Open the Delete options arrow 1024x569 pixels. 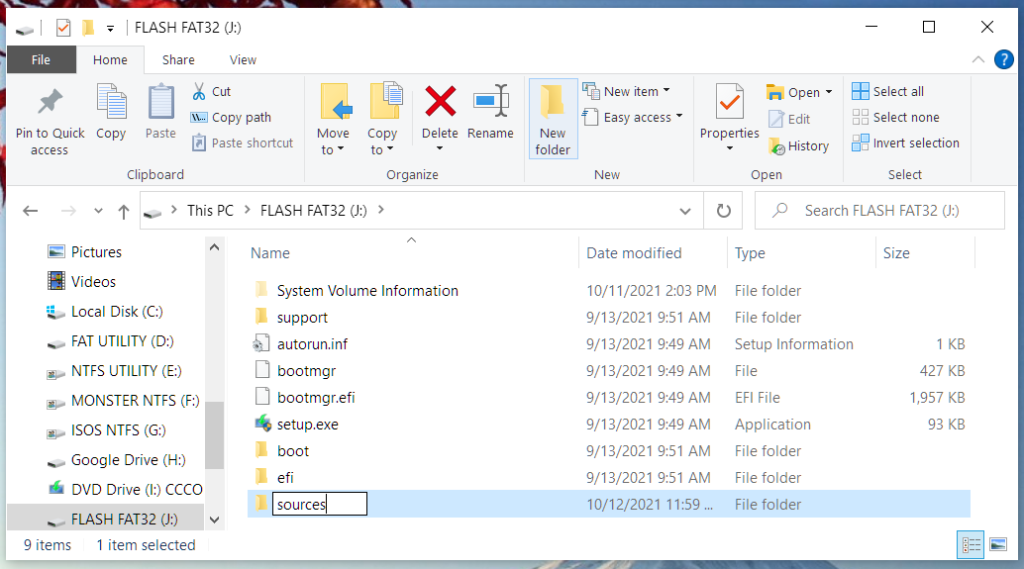(440, 150)
